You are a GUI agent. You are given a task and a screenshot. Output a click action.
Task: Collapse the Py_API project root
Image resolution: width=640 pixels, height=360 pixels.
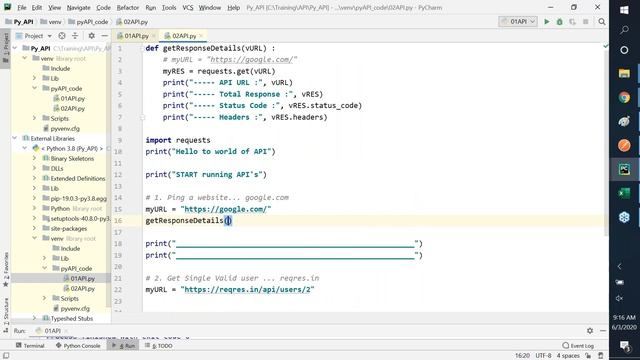tap(15, 48)
